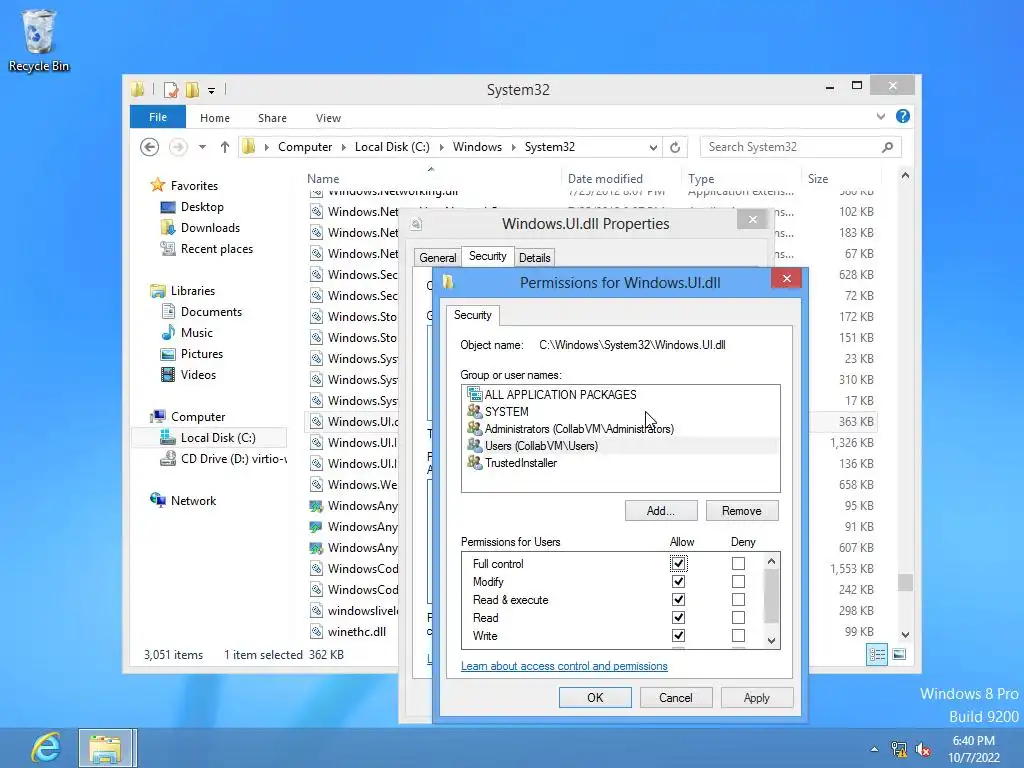Screen dimensions: 1024x768
Task: Go up one folder level arrow
Action: tap(225, 147)
